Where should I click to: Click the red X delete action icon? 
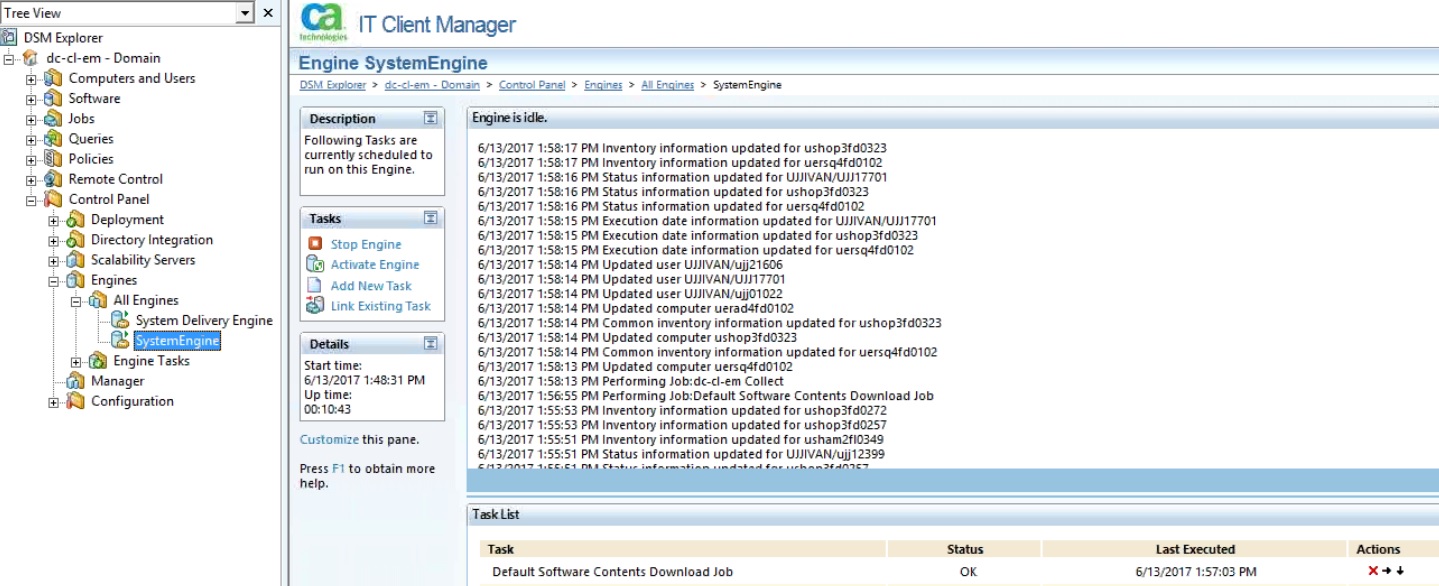1373,571
